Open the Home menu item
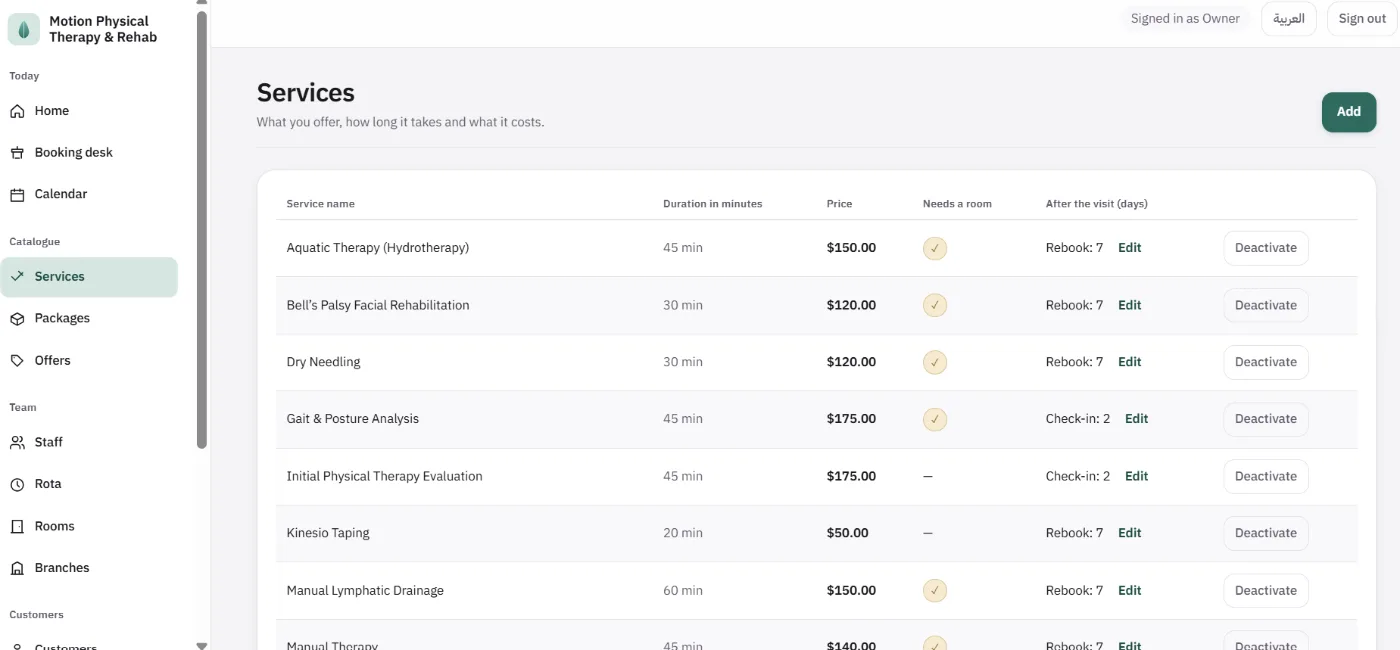Screen dimensions: 1400x650 [89, 111]
